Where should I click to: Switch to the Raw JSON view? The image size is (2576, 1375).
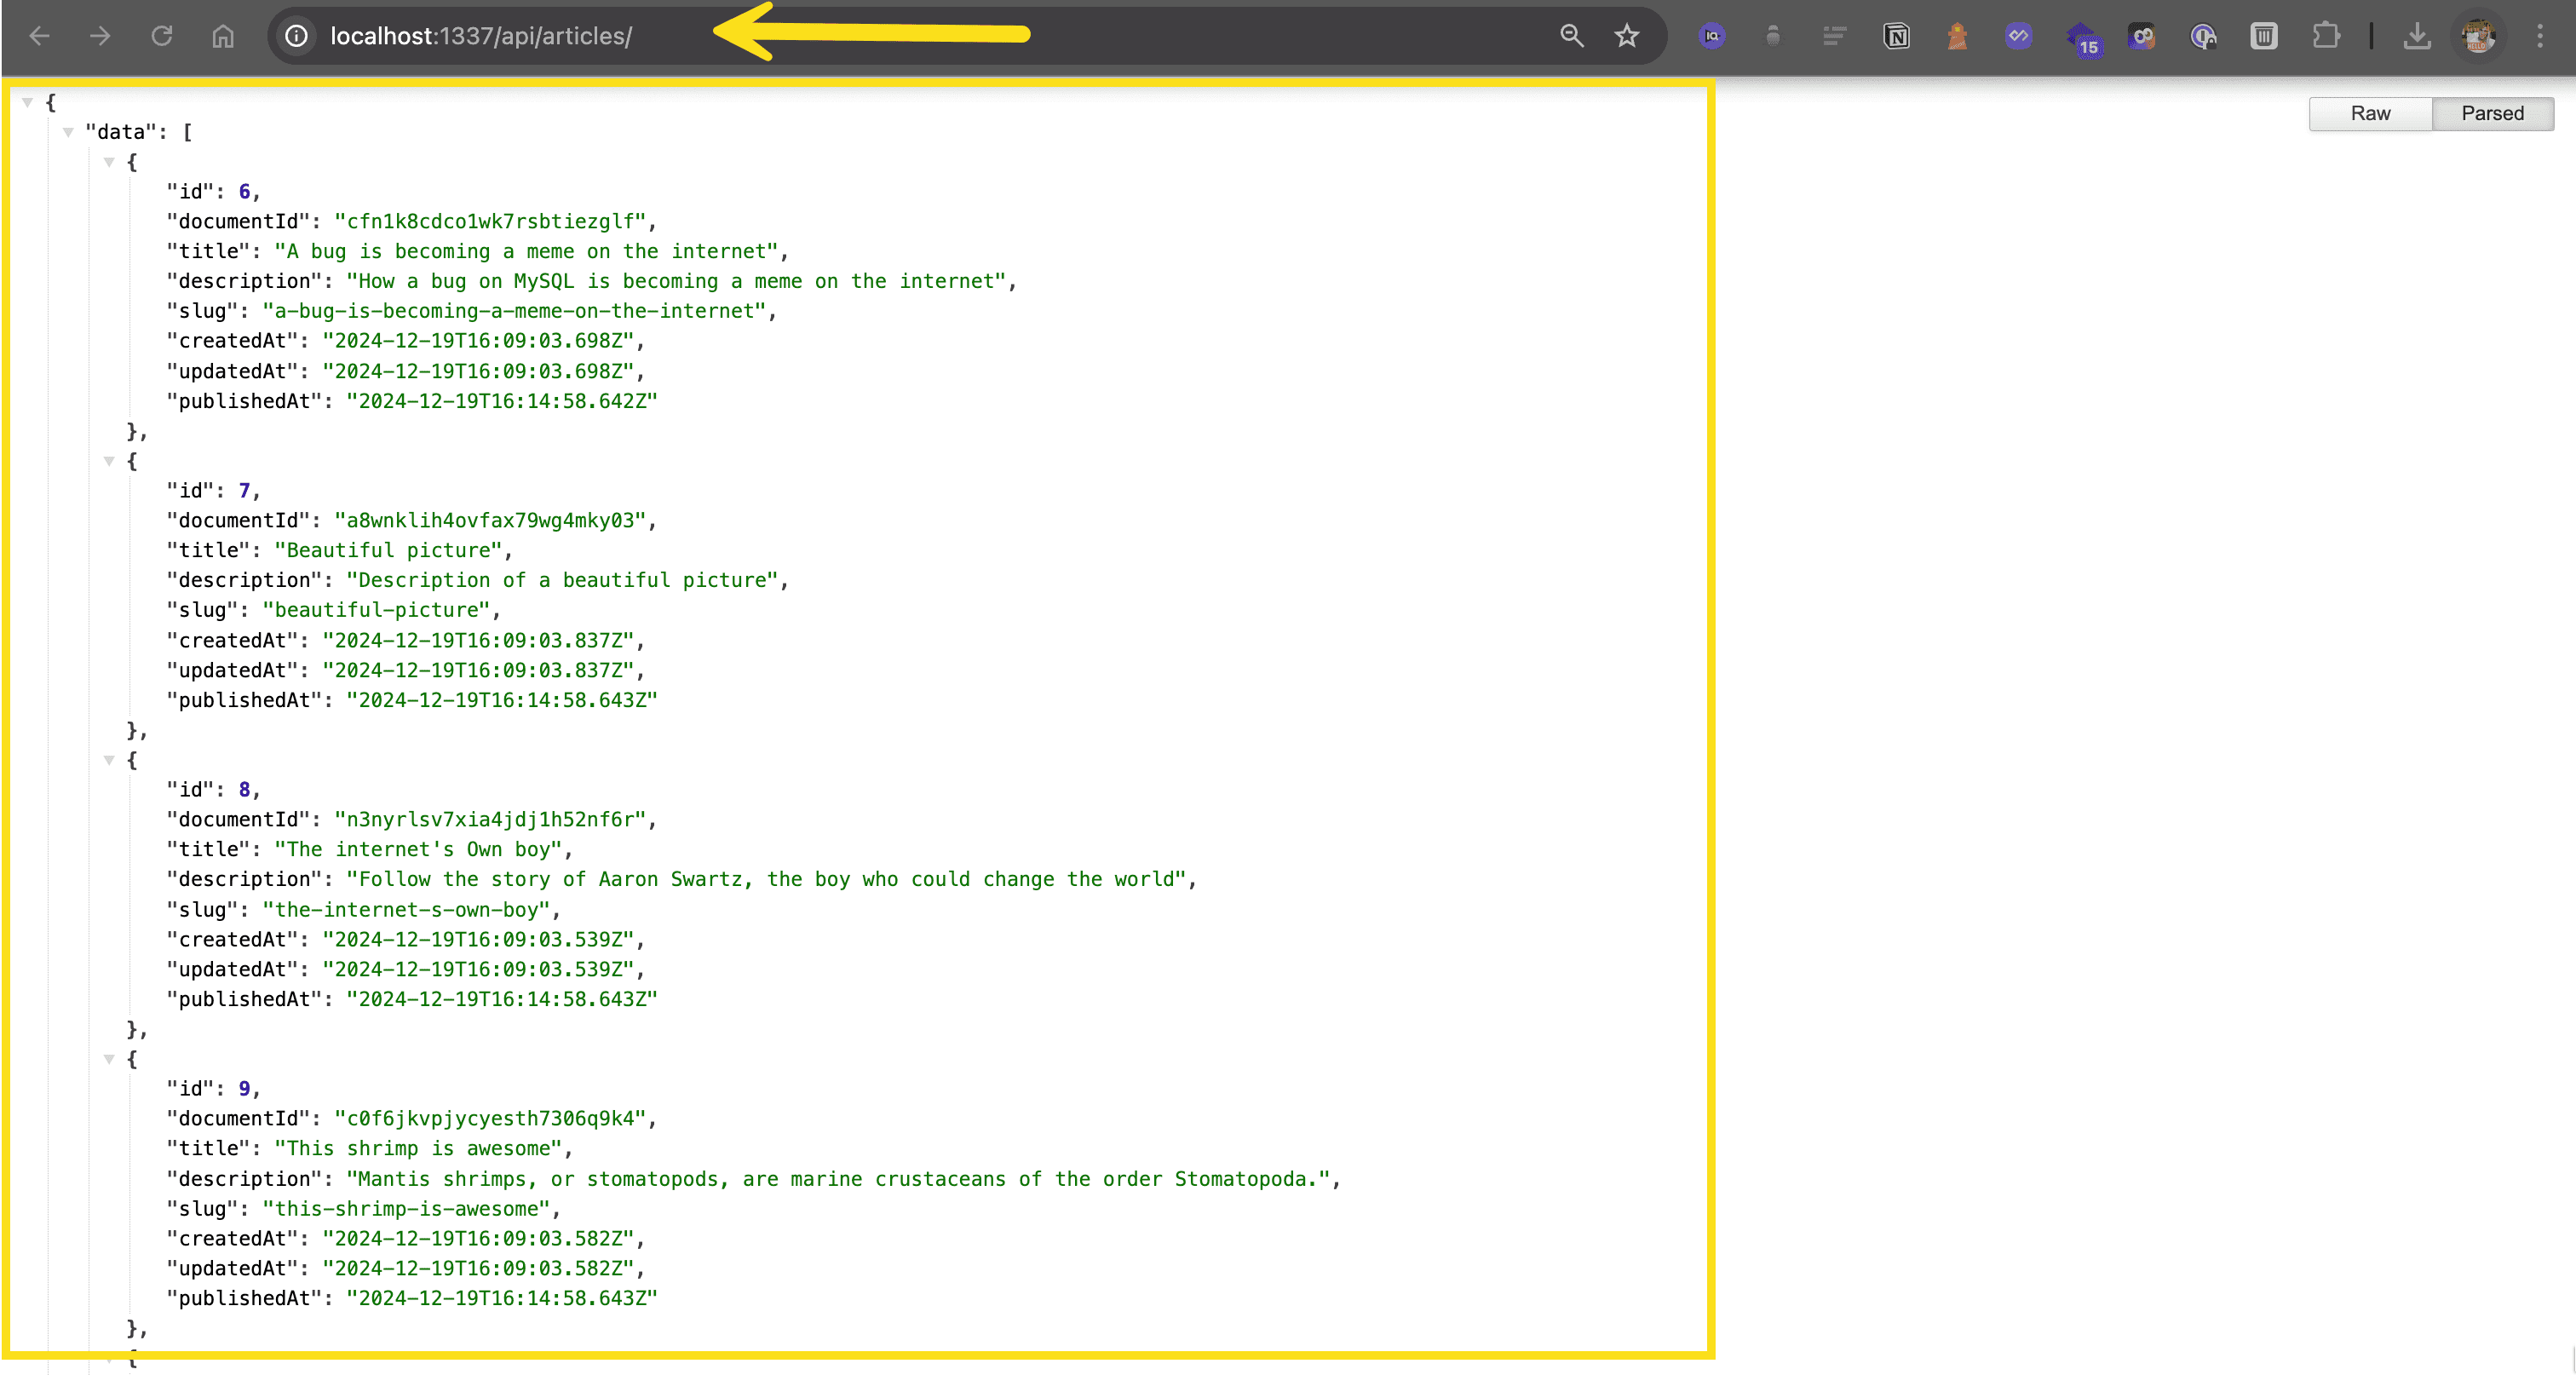coord(2370,113)
